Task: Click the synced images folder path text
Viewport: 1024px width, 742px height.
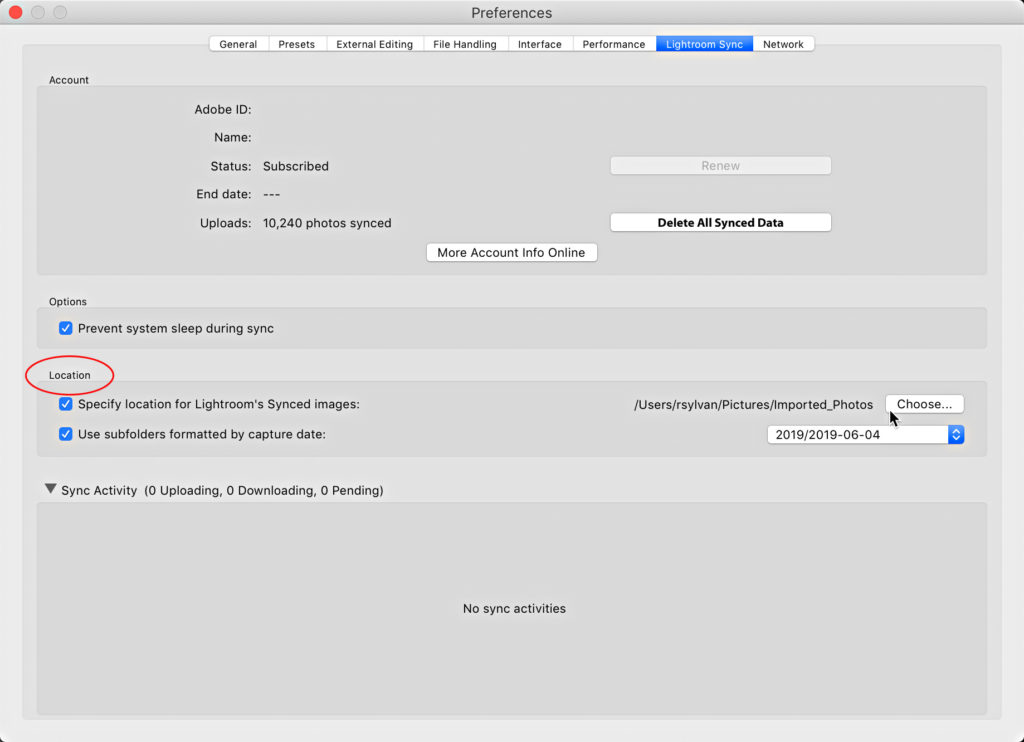Action: (753, 404)
